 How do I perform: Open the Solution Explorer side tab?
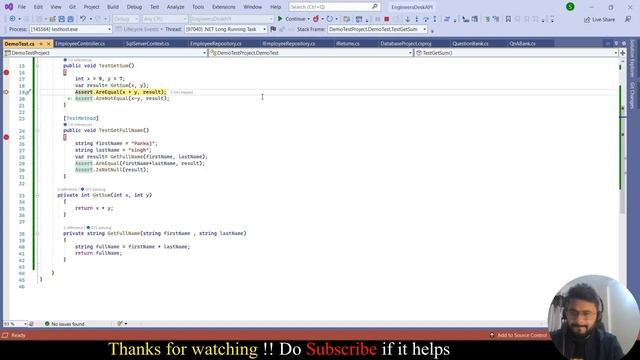coord(632,58)
